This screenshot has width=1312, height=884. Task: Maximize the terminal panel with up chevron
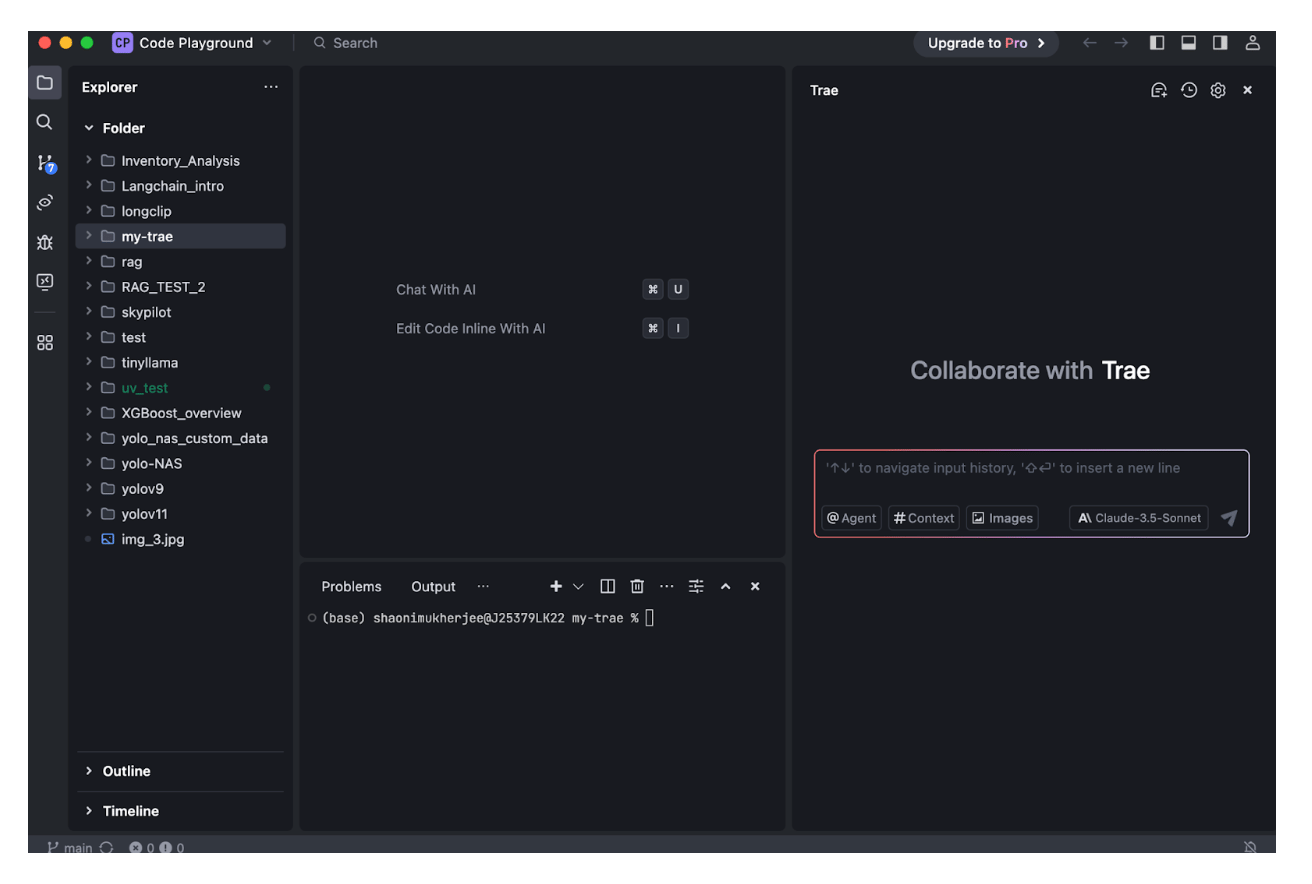[x=726, y=586]
